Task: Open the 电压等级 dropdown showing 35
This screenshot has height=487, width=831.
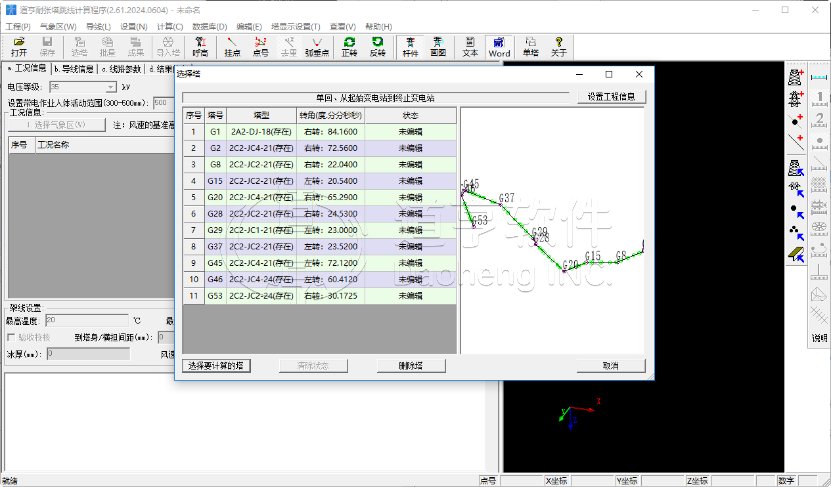Action: pos(83,87)
